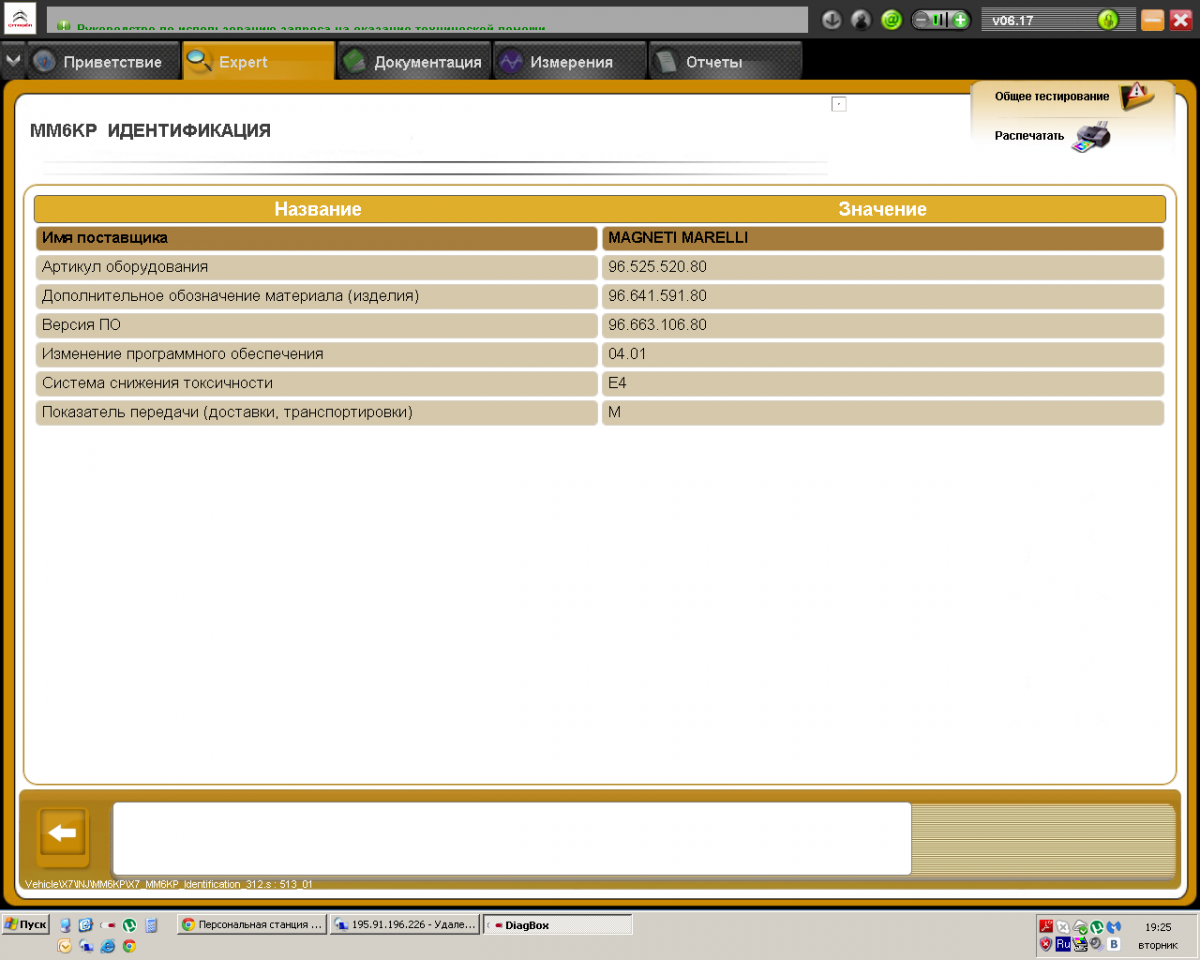
Task: Launch Internet Explorer from quick launch
Action: pyautogui.click(x=107, y=946)
